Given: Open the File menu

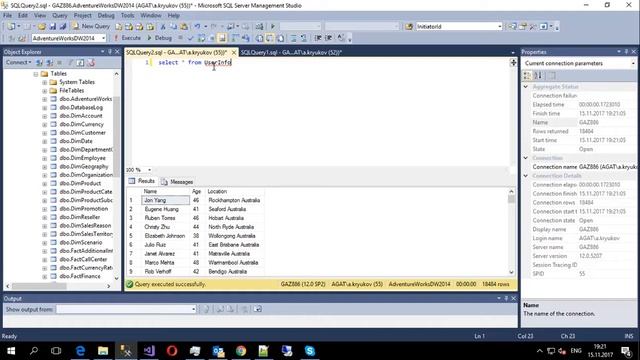Looking at the screenshot, I should (7, 16).
